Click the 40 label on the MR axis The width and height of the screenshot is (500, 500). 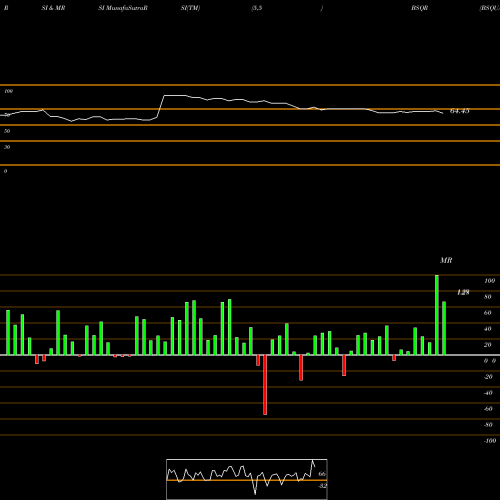coord(488,329)
